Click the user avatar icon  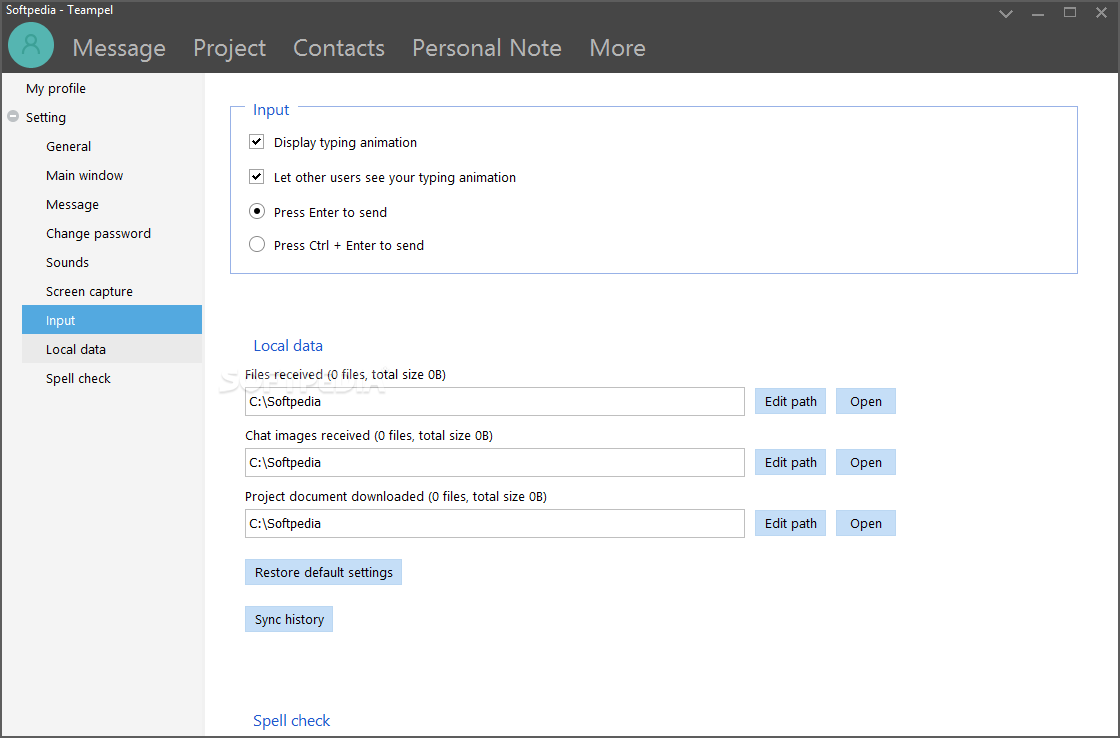(x=31, y=45)
